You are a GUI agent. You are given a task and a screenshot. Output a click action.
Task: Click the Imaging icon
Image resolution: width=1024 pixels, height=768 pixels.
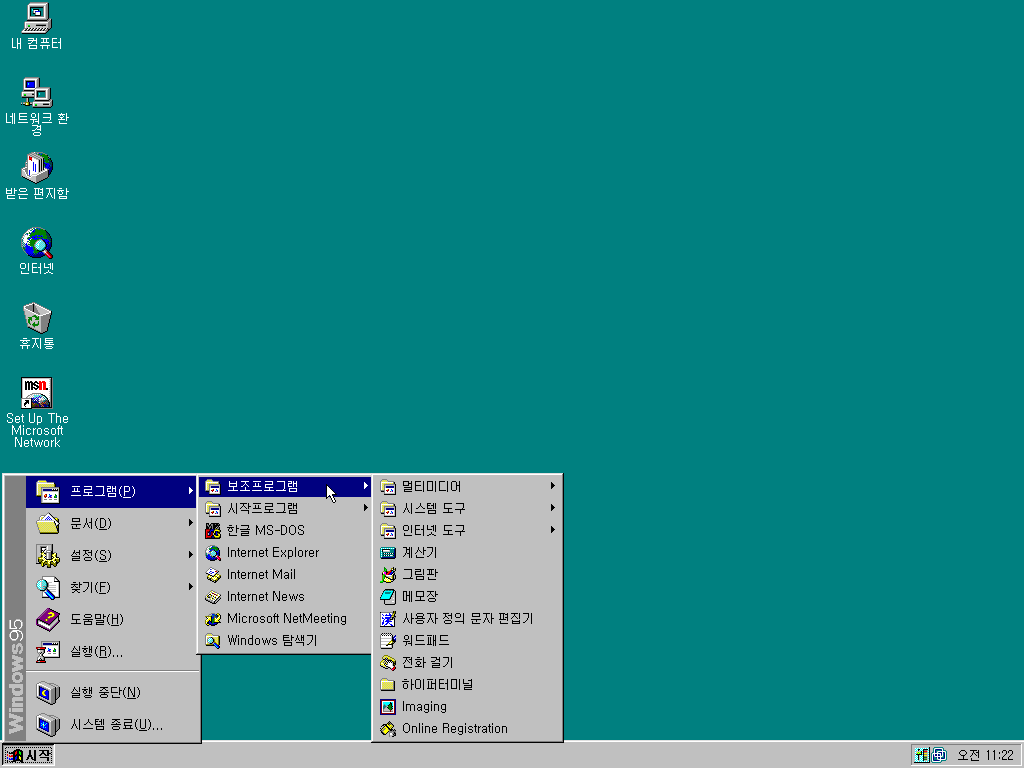[x=388, y=707]
